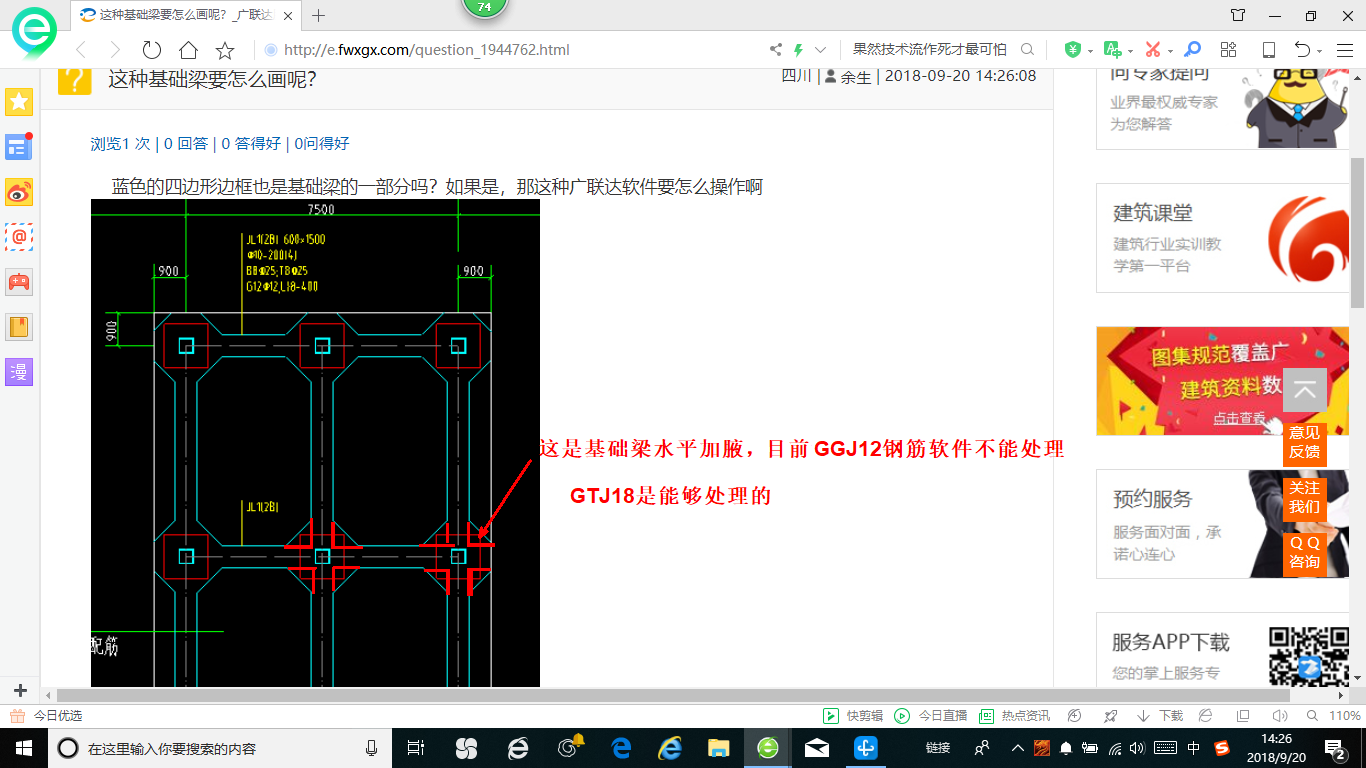Open the yellow star favorites sidebar icon
This screenshot has height=768, width=1366.
19,102
